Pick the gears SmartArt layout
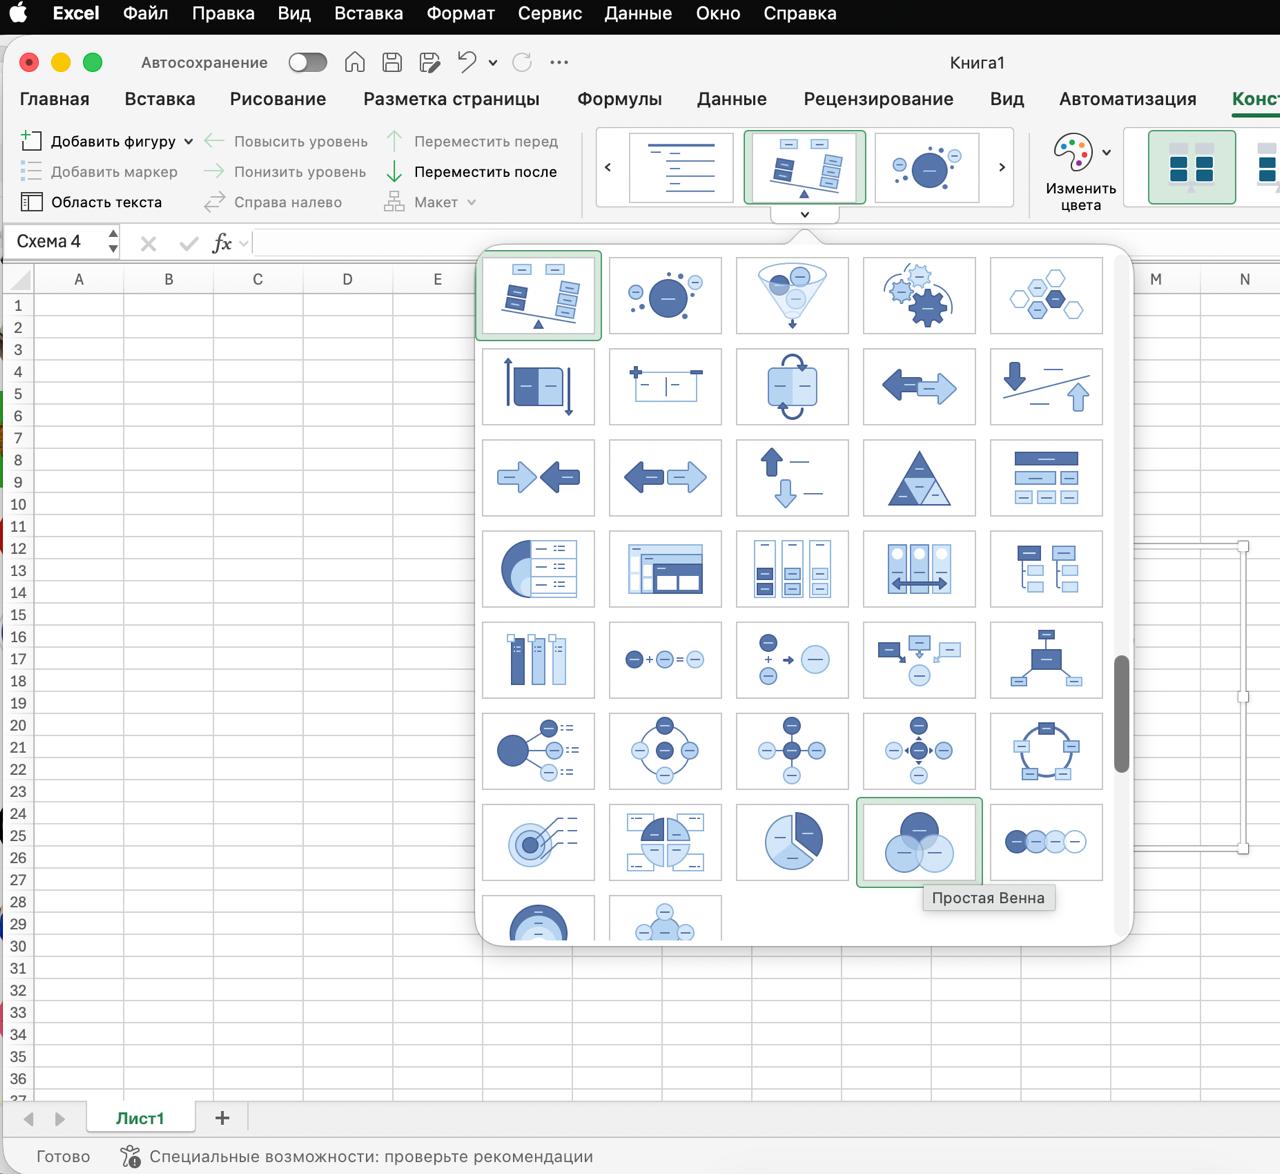The width and height of the screenshot is (1280, 1174). (x=919, y=295)
